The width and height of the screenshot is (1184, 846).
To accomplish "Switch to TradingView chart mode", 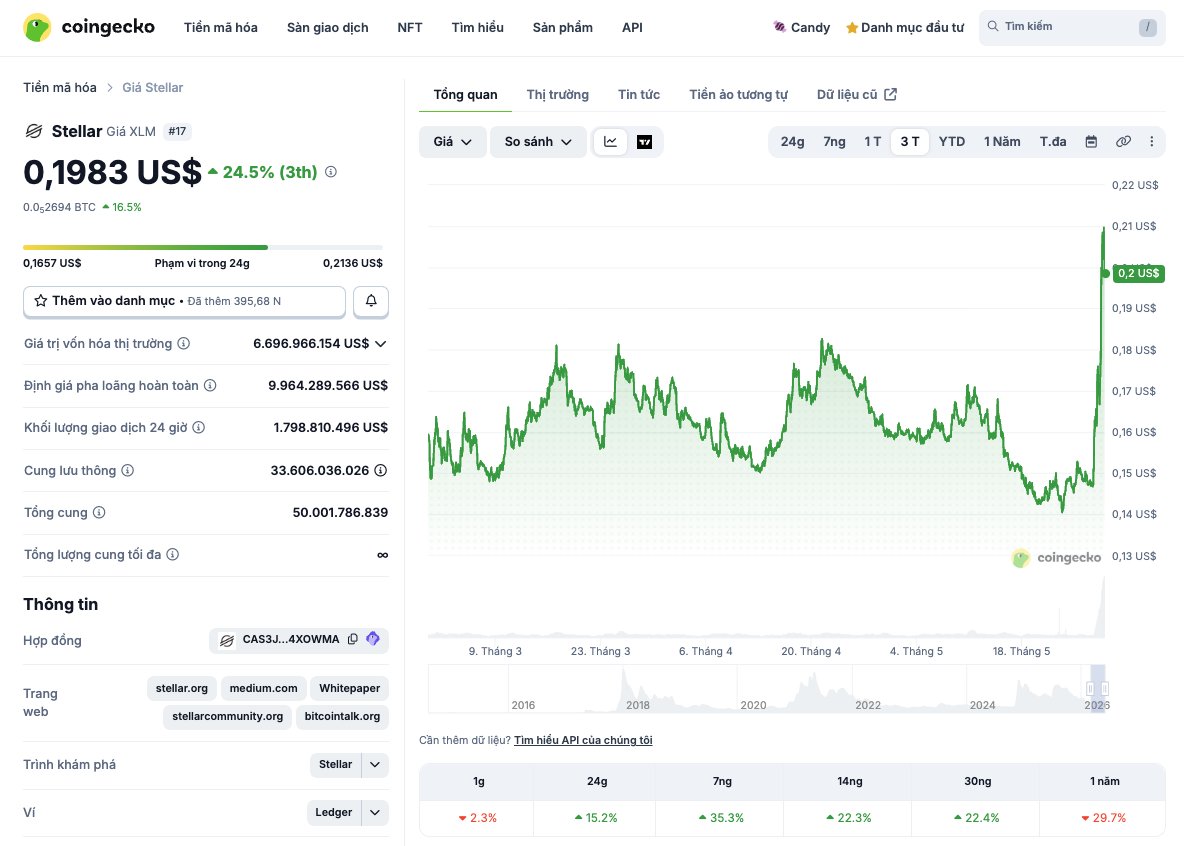I will tap(644, 142).
